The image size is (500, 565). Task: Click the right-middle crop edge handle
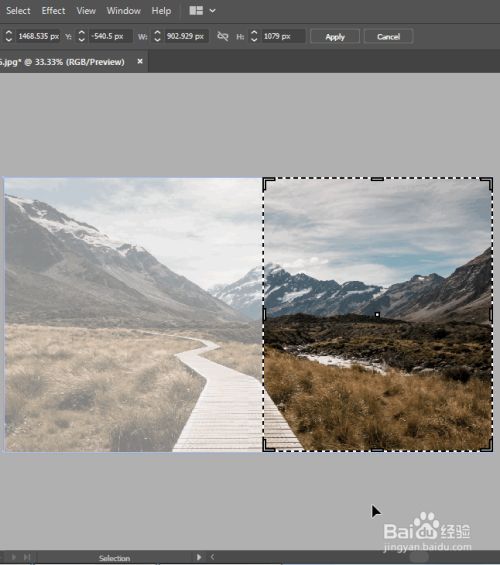(491, 315)
